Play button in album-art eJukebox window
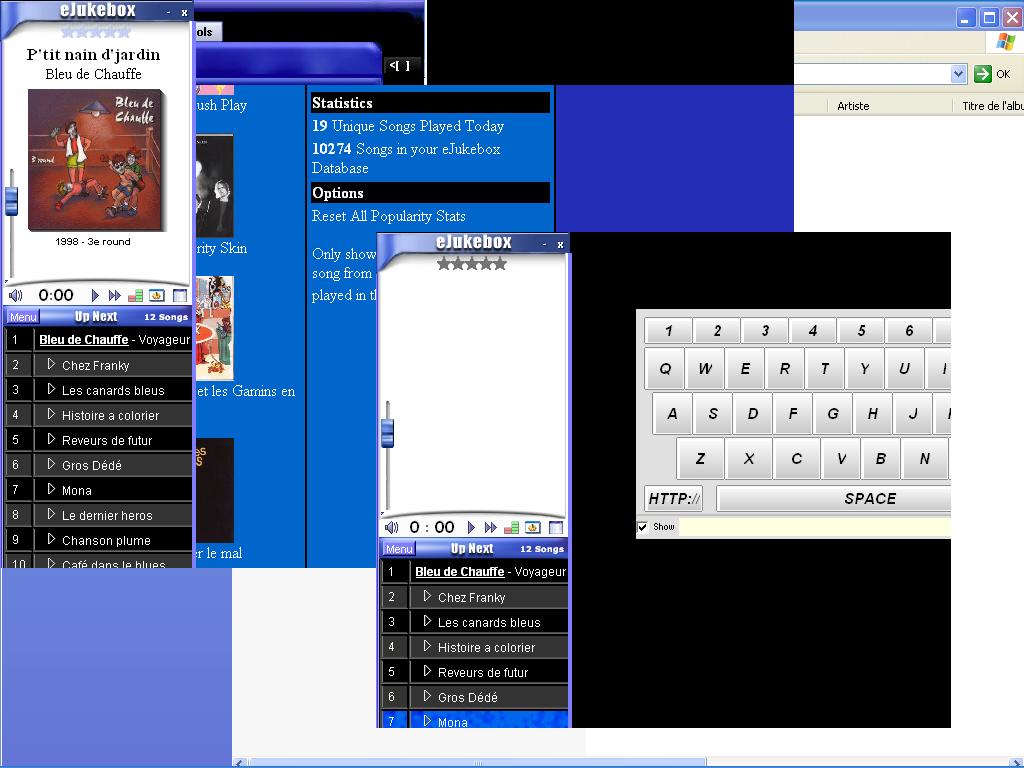 click(x=95, y=296)
